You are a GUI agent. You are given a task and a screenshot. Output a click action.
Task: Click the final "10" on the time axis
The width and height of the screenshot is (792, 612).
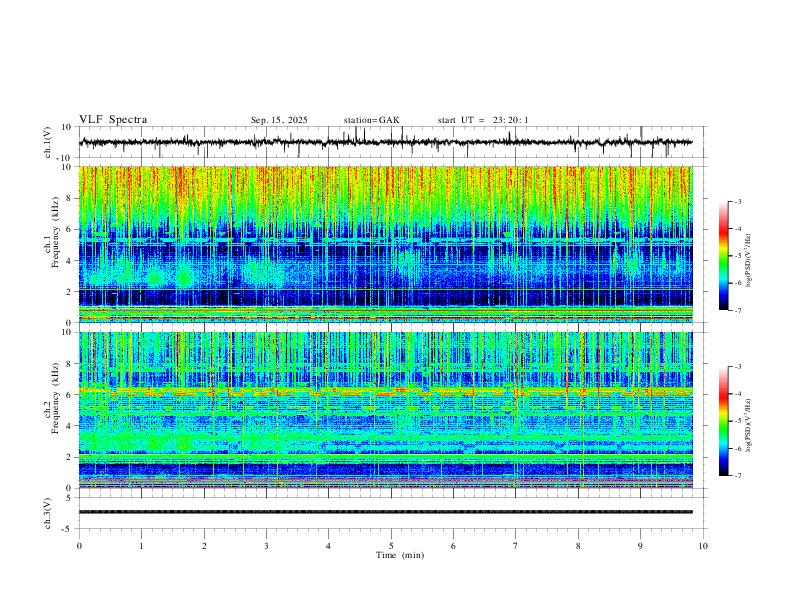(703, 546)
